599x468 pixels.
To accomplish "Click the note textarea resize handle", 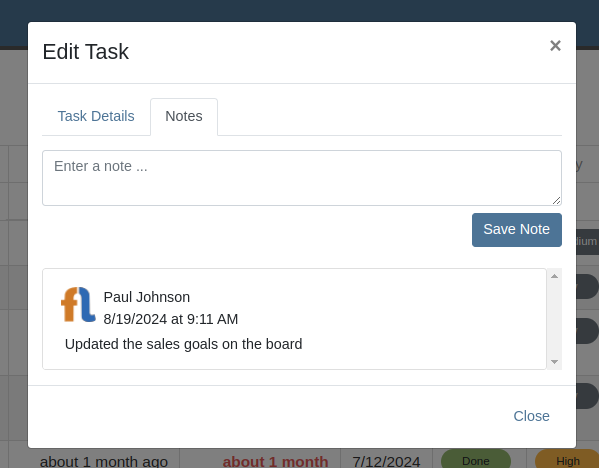I will 556,201.
